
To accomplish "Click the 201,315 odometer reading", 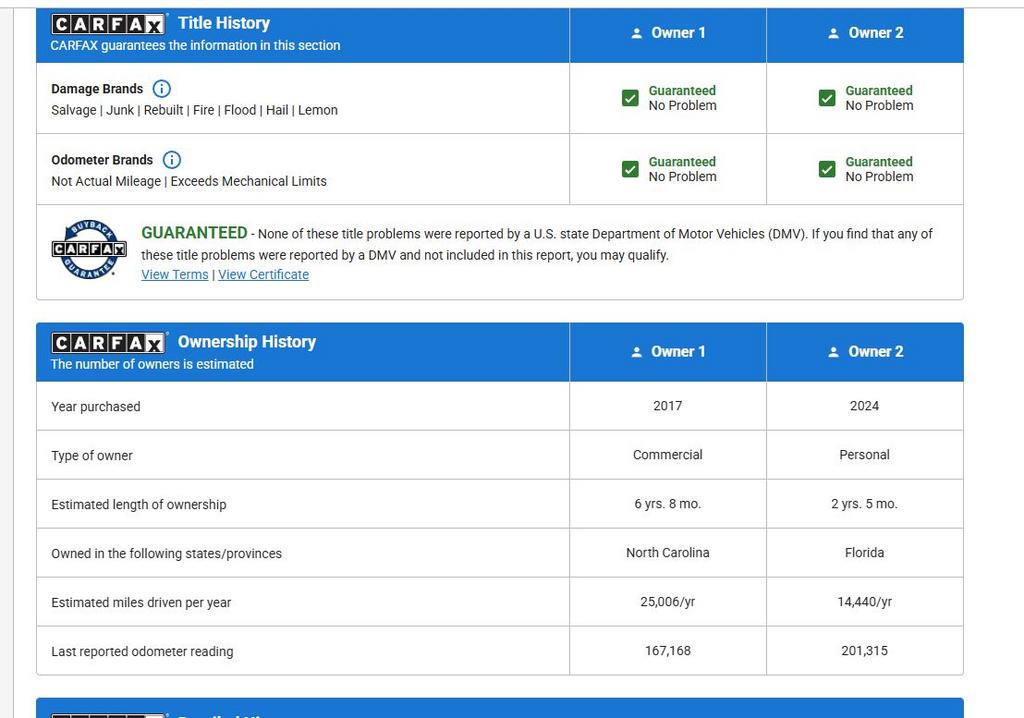I will [864, 651].
